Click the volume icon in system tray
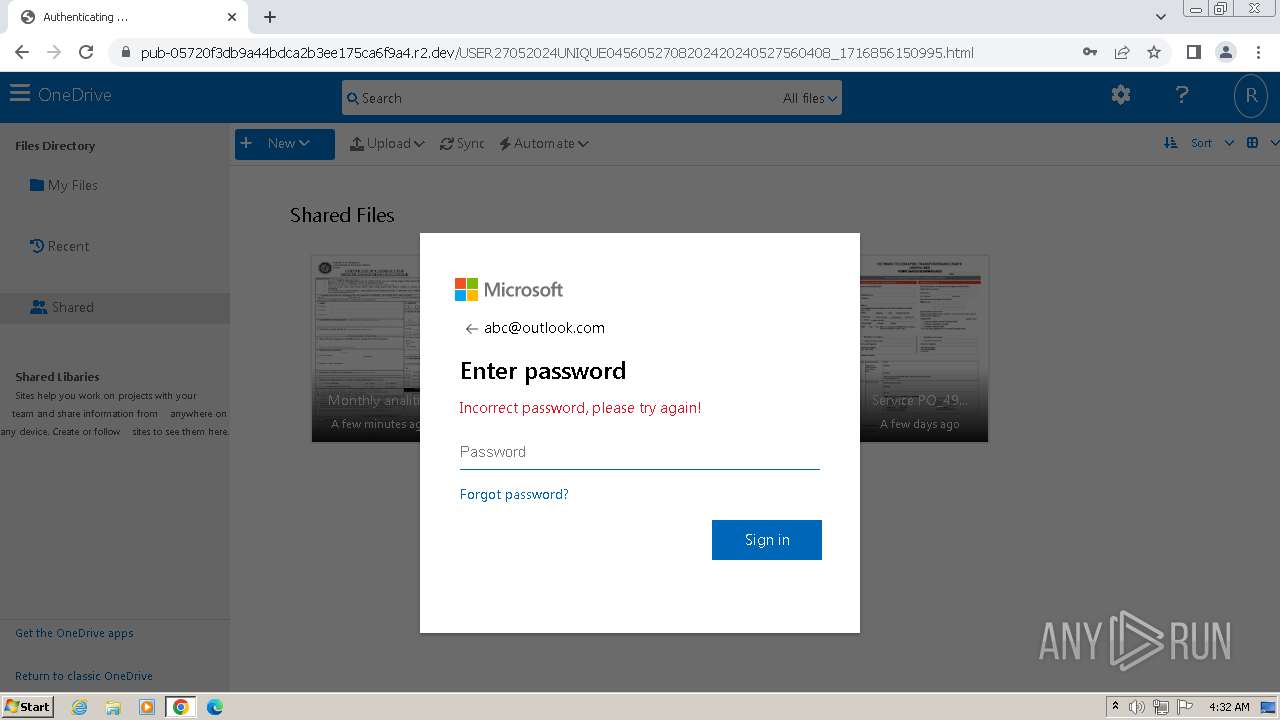Screen dimensions: 1280x720 click(x=1137, y=707)
